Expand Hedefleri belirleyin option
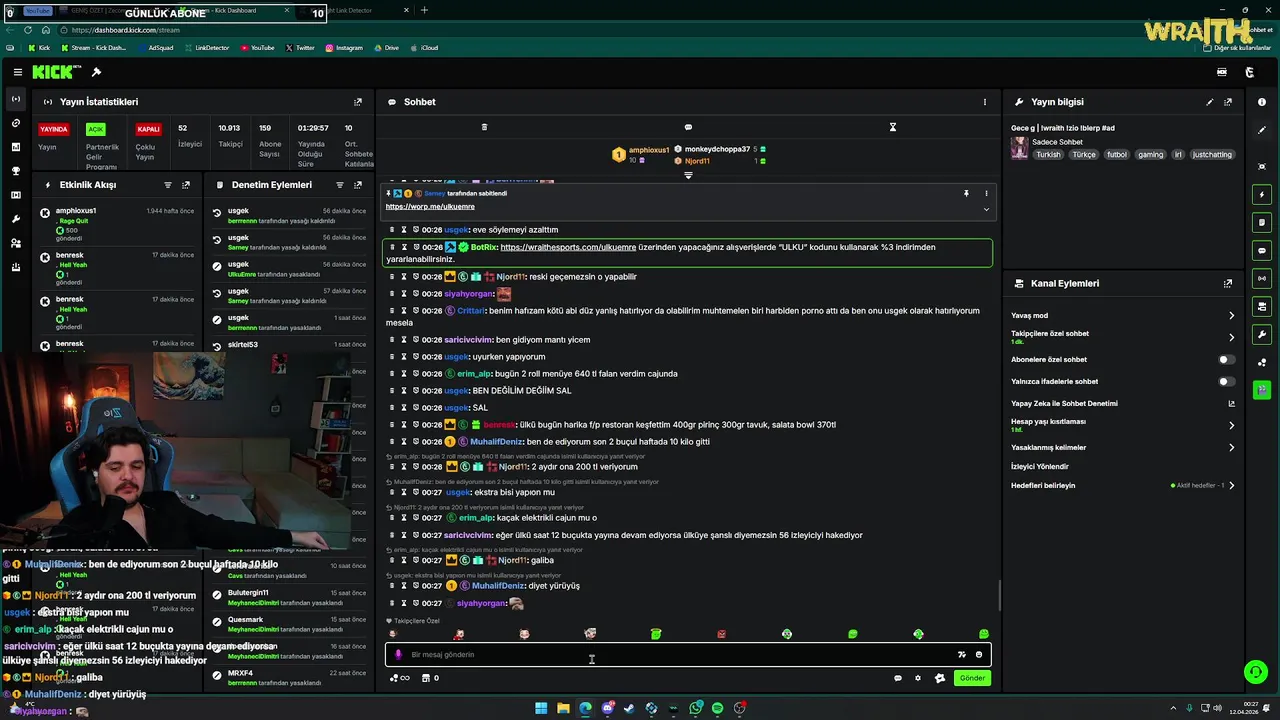 (1231, 485)
